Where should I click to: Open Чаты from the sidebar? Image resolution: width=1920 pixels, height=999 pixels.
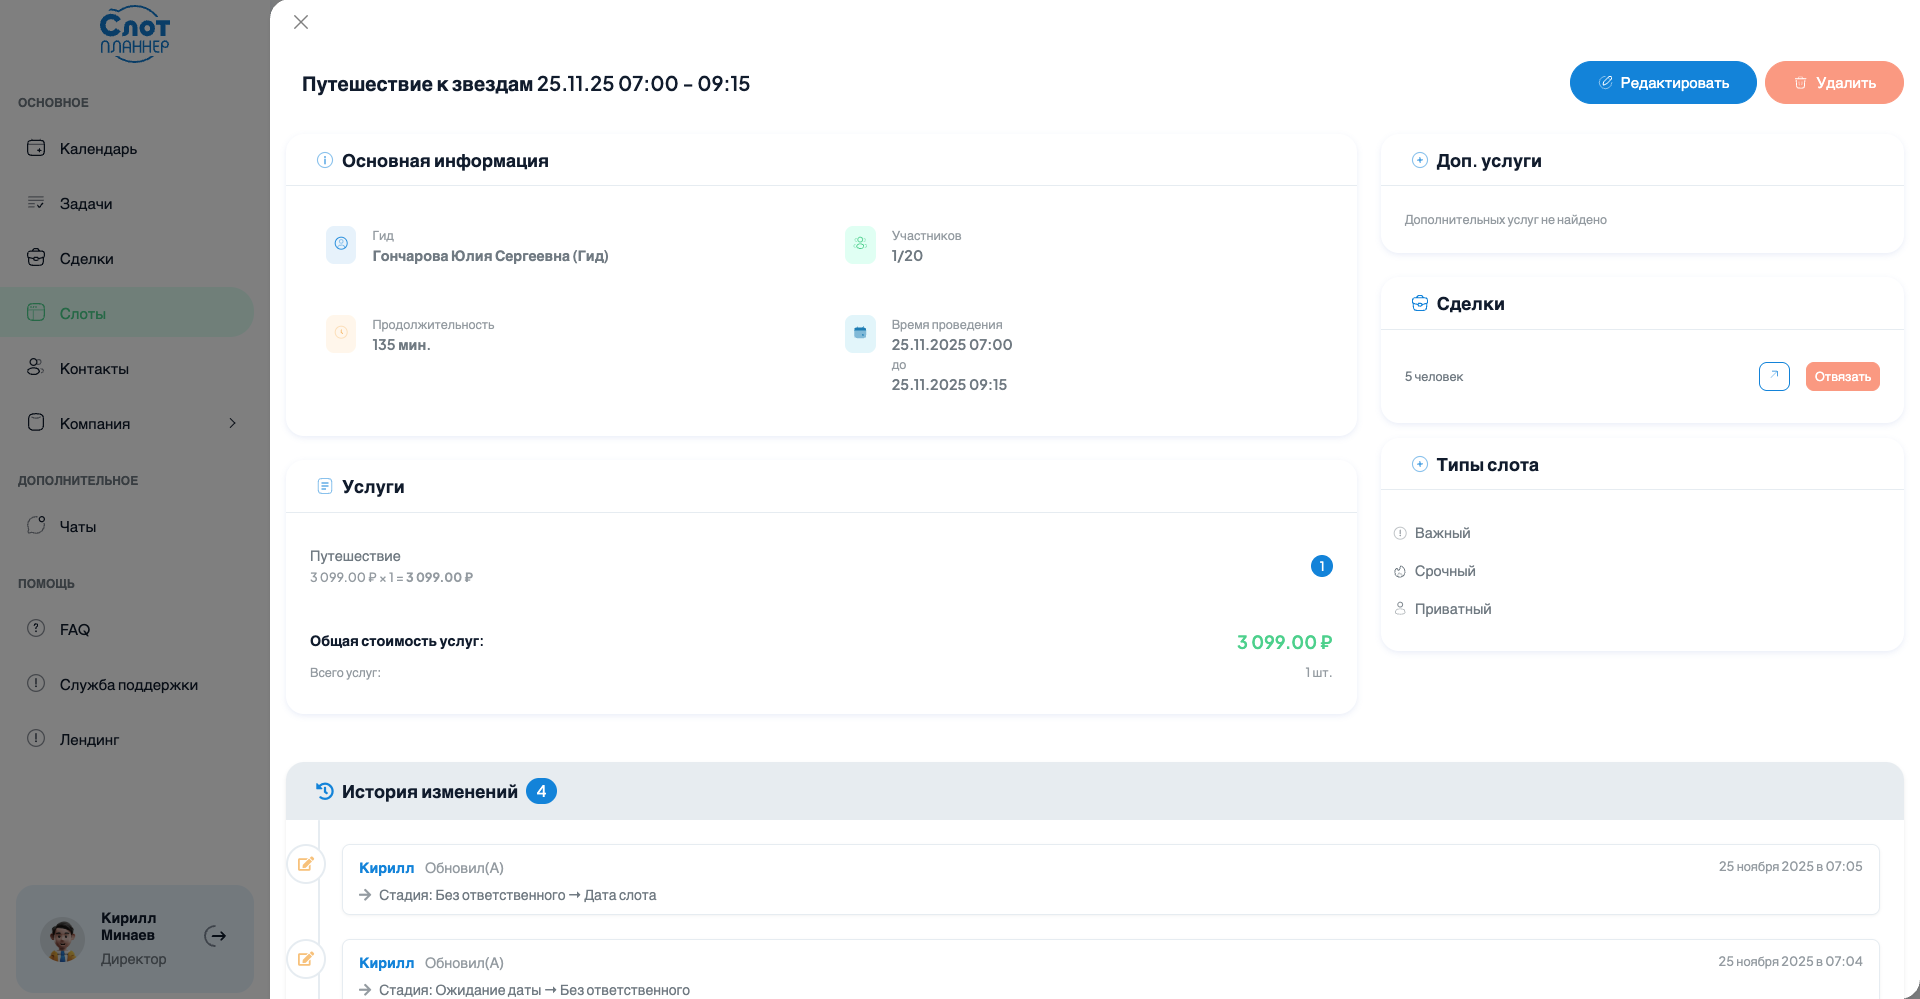[78, 527]
